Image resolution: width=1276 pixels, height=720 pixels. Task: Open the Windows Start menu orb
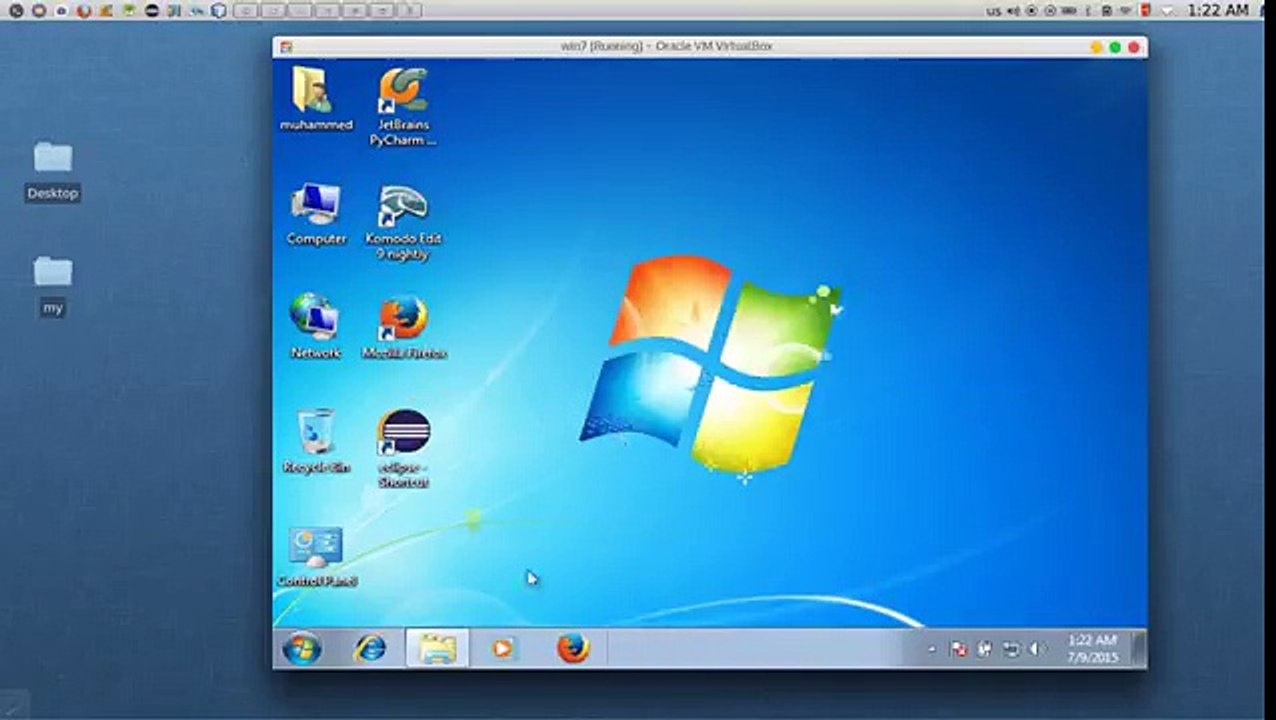(302, 649)
